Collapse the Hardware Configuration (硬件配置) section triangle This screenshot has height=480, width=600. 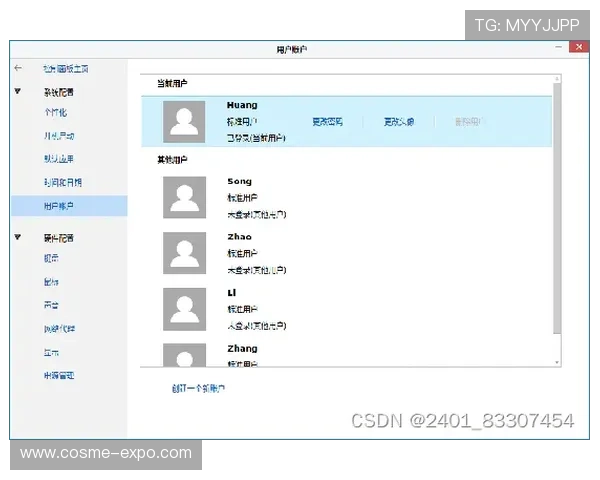[18, 238]
